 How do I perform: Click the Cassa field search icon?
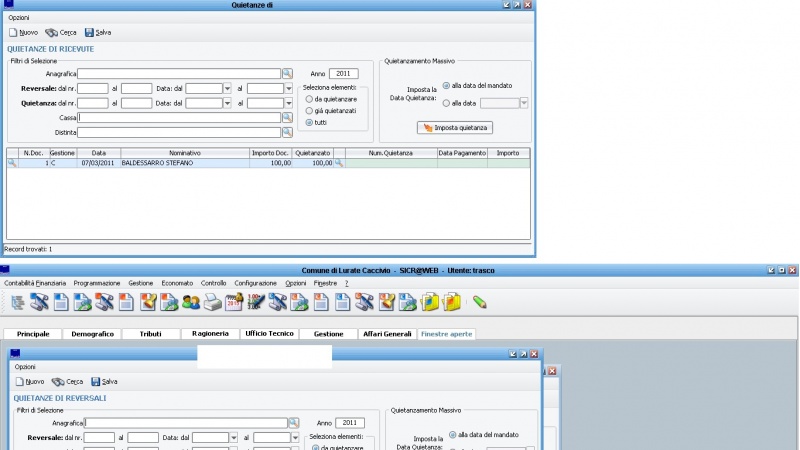coord(287,117)
